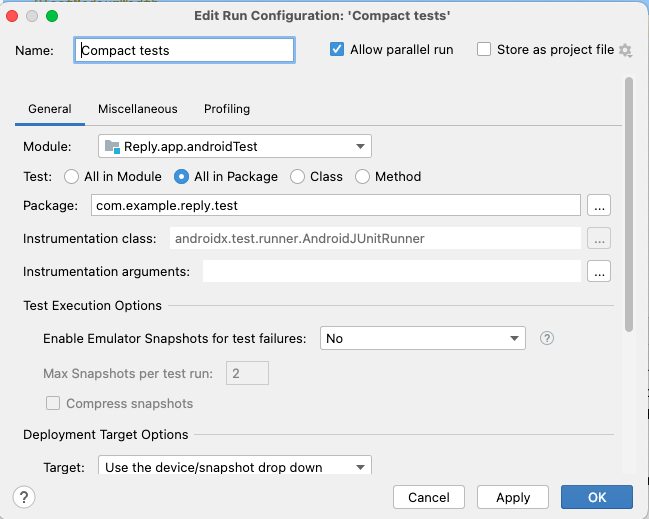The height and width of the screenshot is (519, 649).
Task: Expand Enable Emulator Snapshots dropdown
Action: click(x=422, y=338)
